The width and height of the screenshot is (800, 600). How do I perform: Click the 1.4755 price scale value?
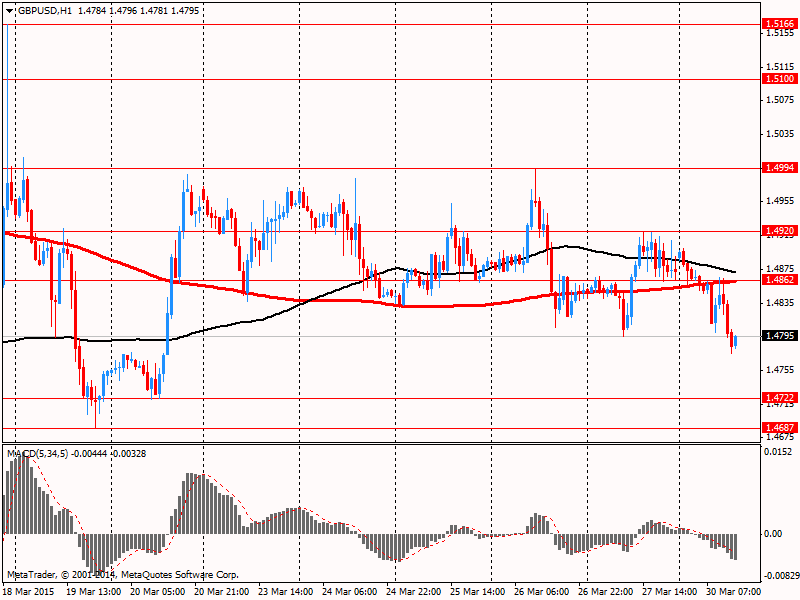[781, 369]
